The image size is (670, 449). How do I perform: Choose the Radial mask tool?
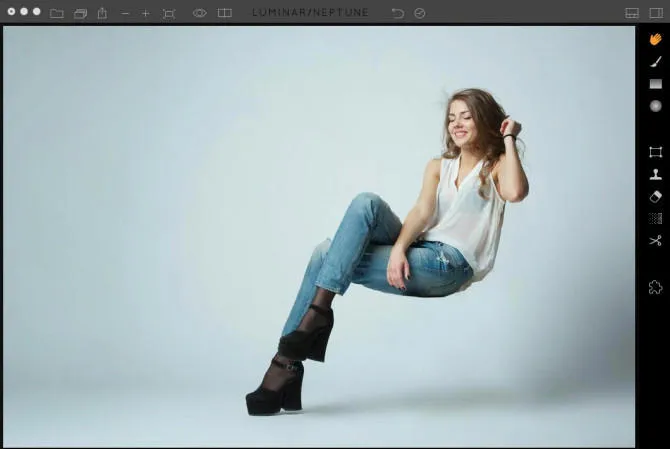(x=655, y=106)
